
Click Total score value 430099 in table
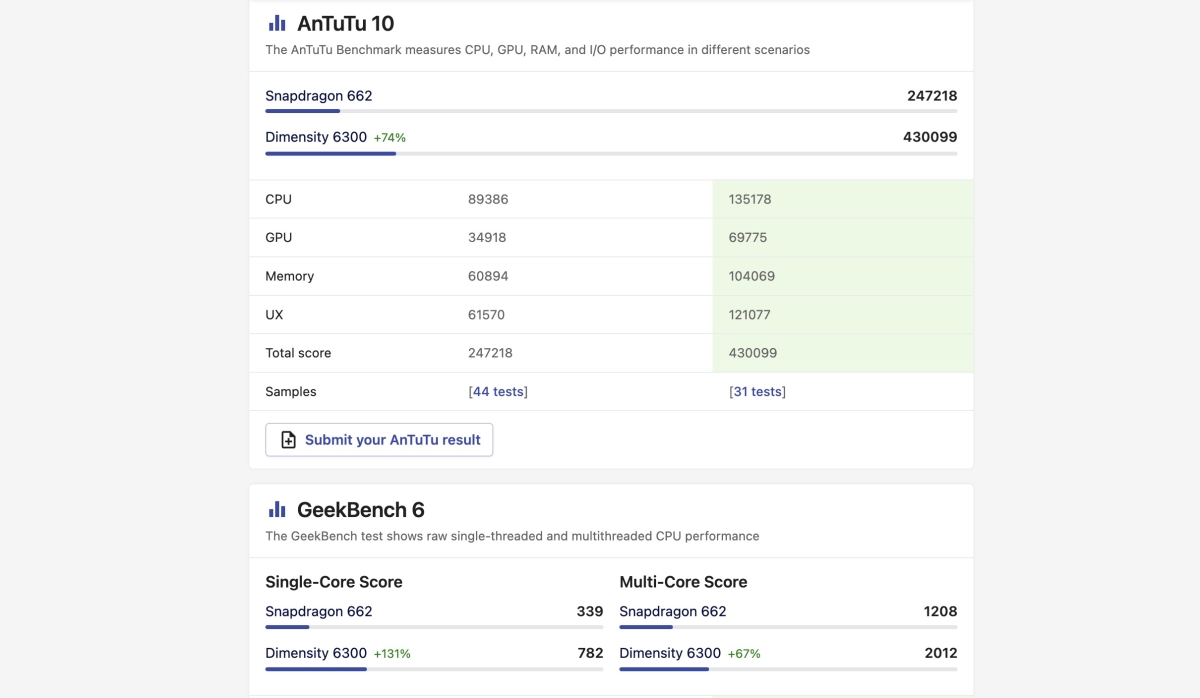point(753,353)
